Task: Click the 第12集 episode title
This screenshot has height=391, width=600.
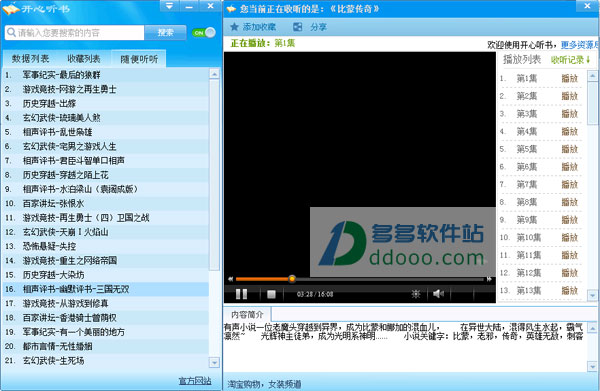Action: pos(529,273)
